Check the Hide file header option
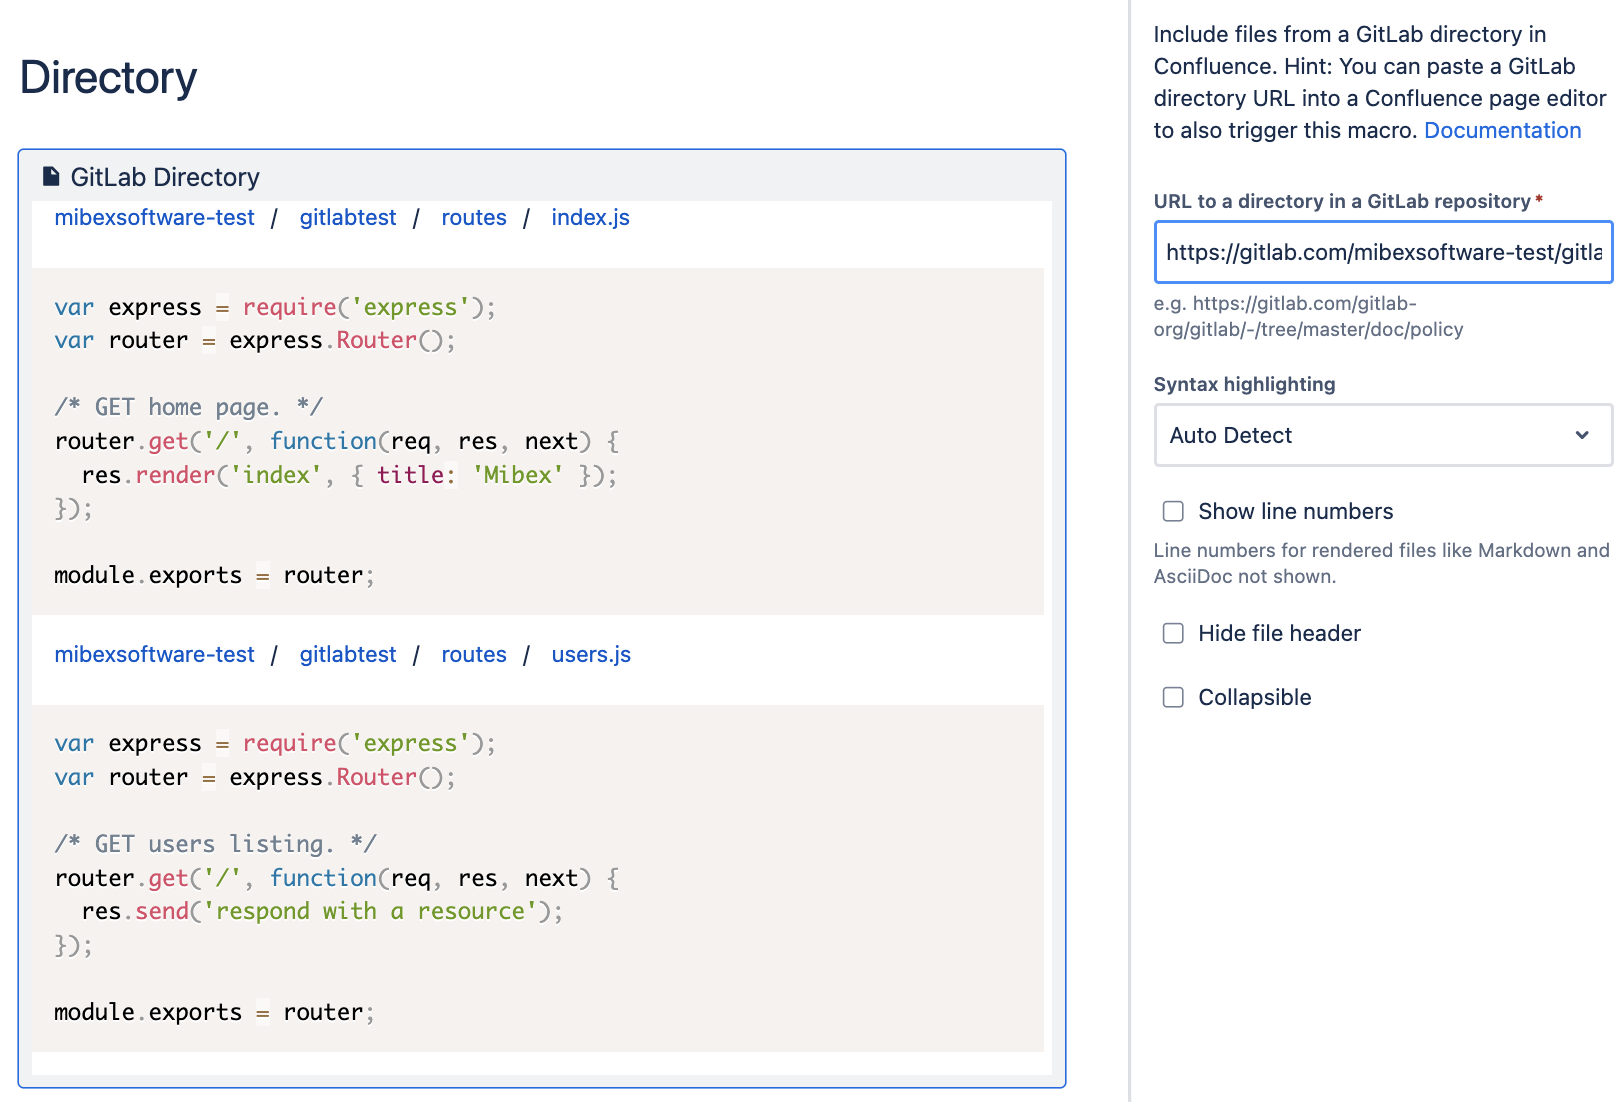Screen dimensions: 1624x1102 point(1173,633)
